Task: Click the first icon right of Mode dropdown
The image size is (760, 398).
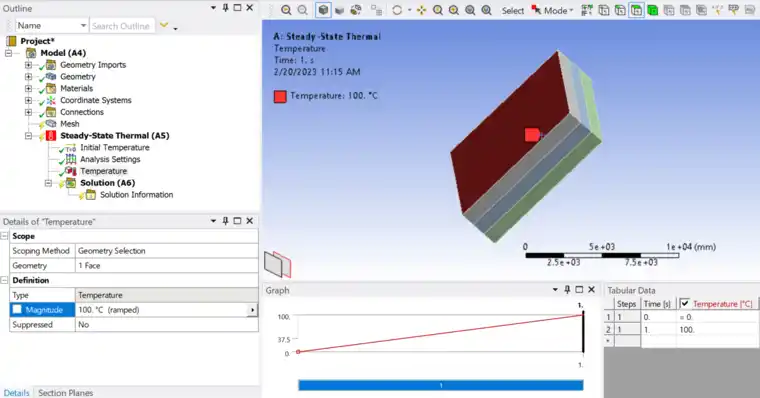Action: click(587, 10)
